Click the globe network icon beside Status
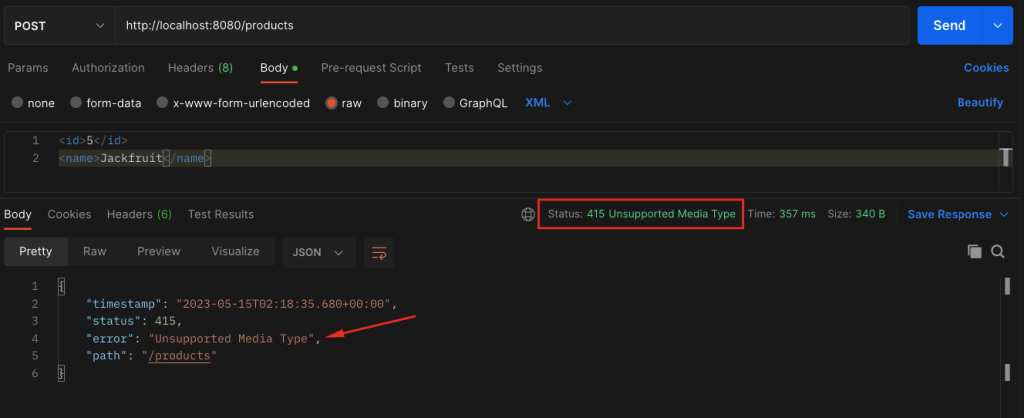Viewport: 1024px width, 418px height. [528, 214]
